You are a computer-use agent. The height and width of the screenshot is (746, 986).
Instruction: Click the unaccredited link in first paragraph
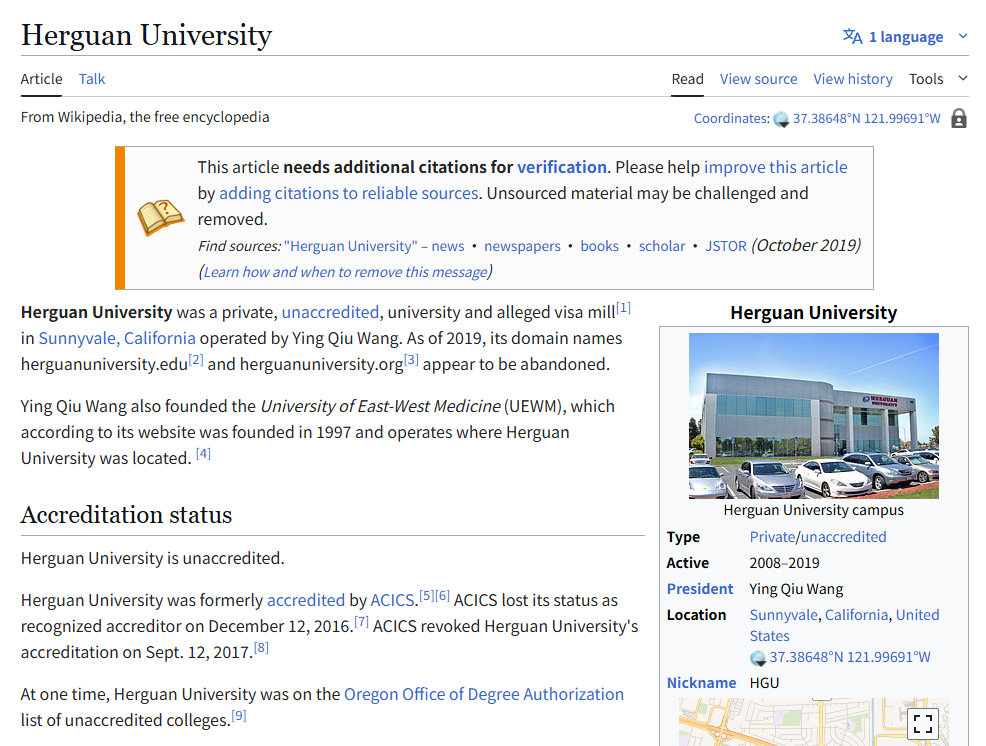[x=330, y=312]
